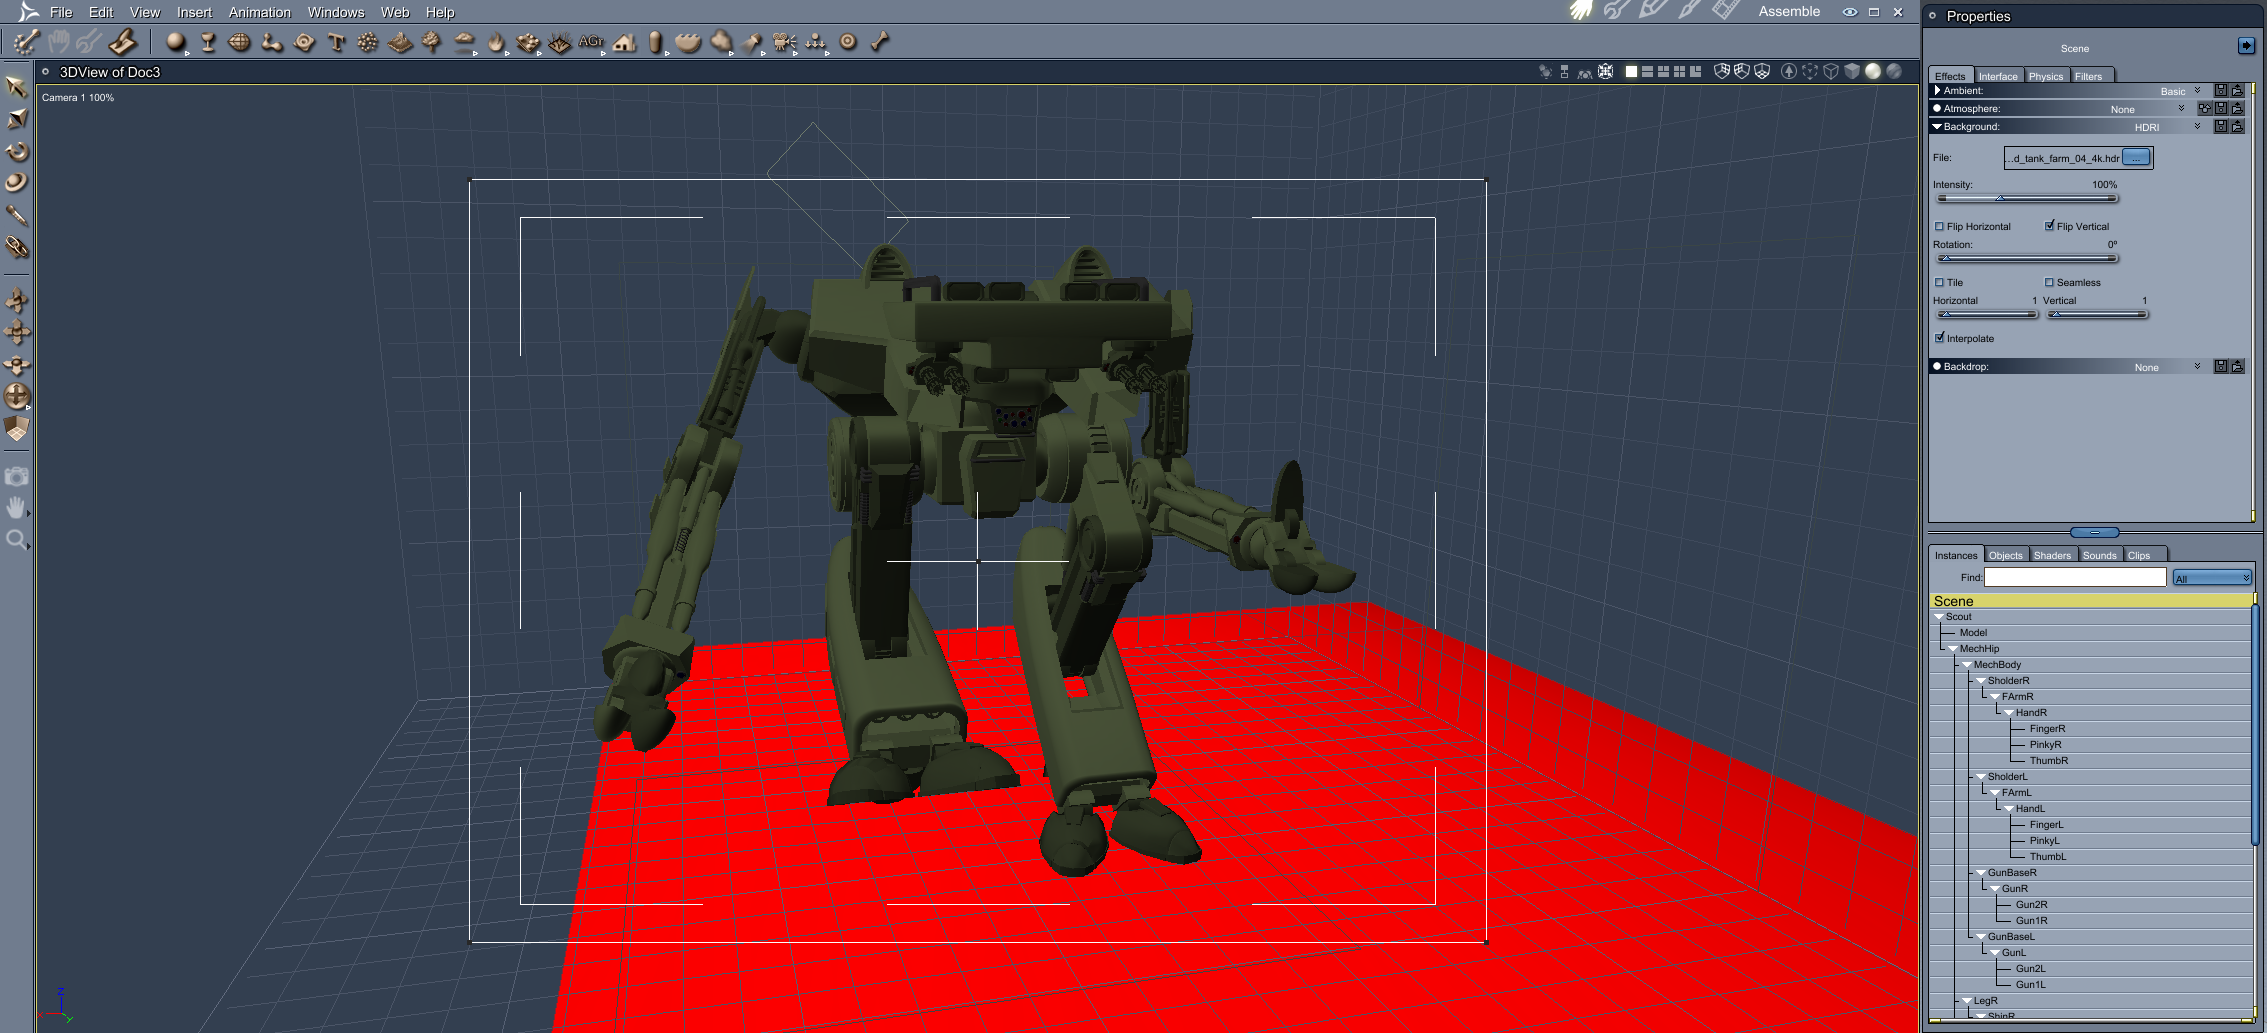This screenshot has width=2267, height=1033.
Task: Open the zoom magnifier tool
Action: click(x=16, y=541)
